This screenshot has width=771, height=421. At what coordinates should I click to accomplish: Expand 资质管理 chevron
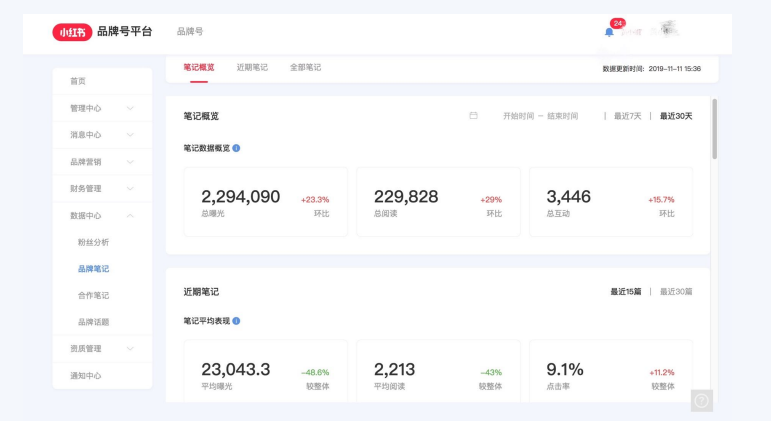[x=130, y=348]
